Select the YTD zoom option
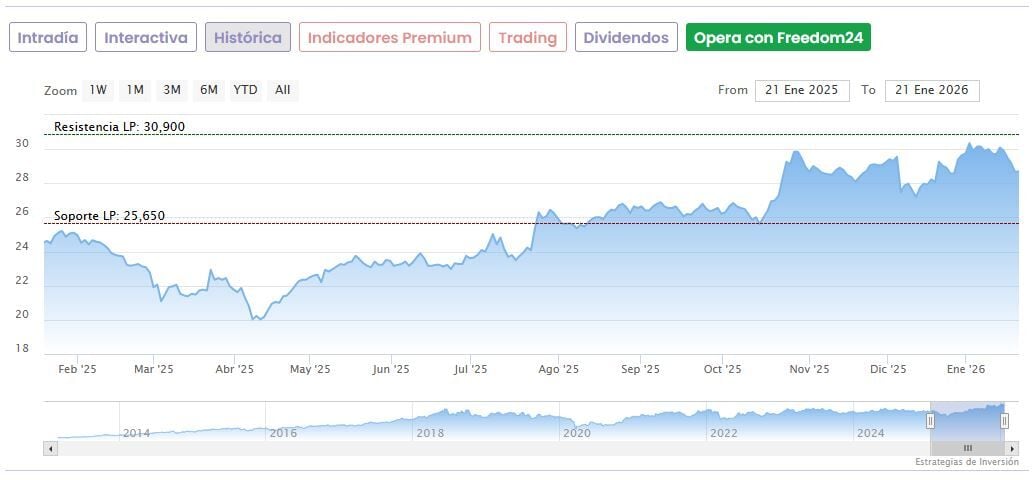1036x480 pixels. (x=245, y=90)
